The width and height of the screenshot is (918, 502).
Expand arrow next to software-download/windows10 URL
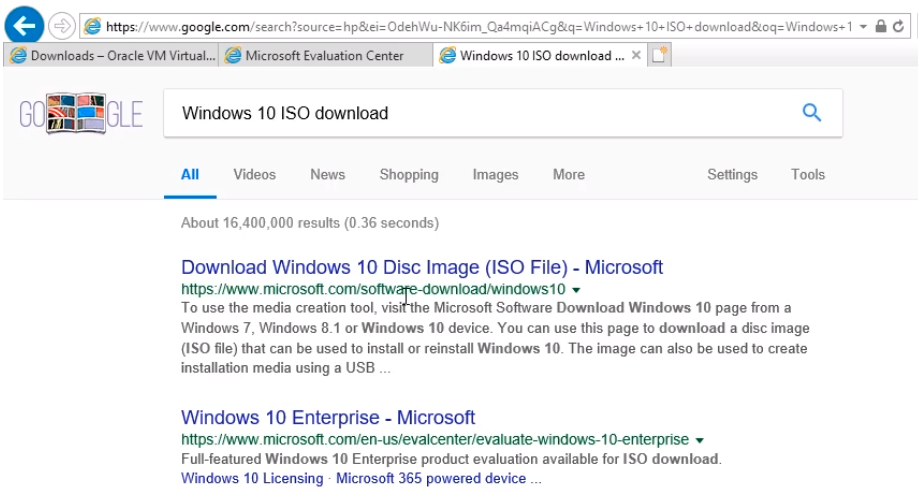point(576,290)
